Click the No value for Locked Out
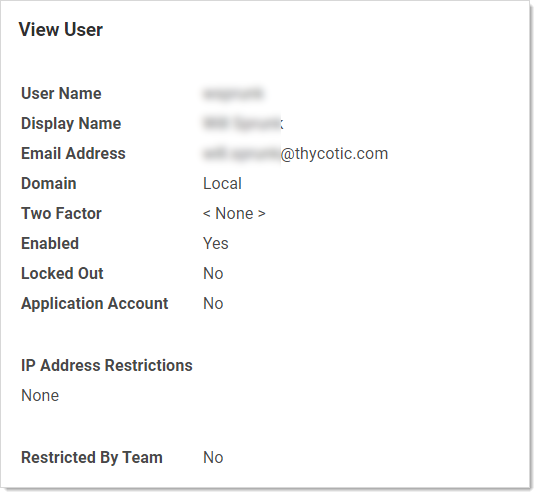 pyautogui.click(x=213, y=273)
